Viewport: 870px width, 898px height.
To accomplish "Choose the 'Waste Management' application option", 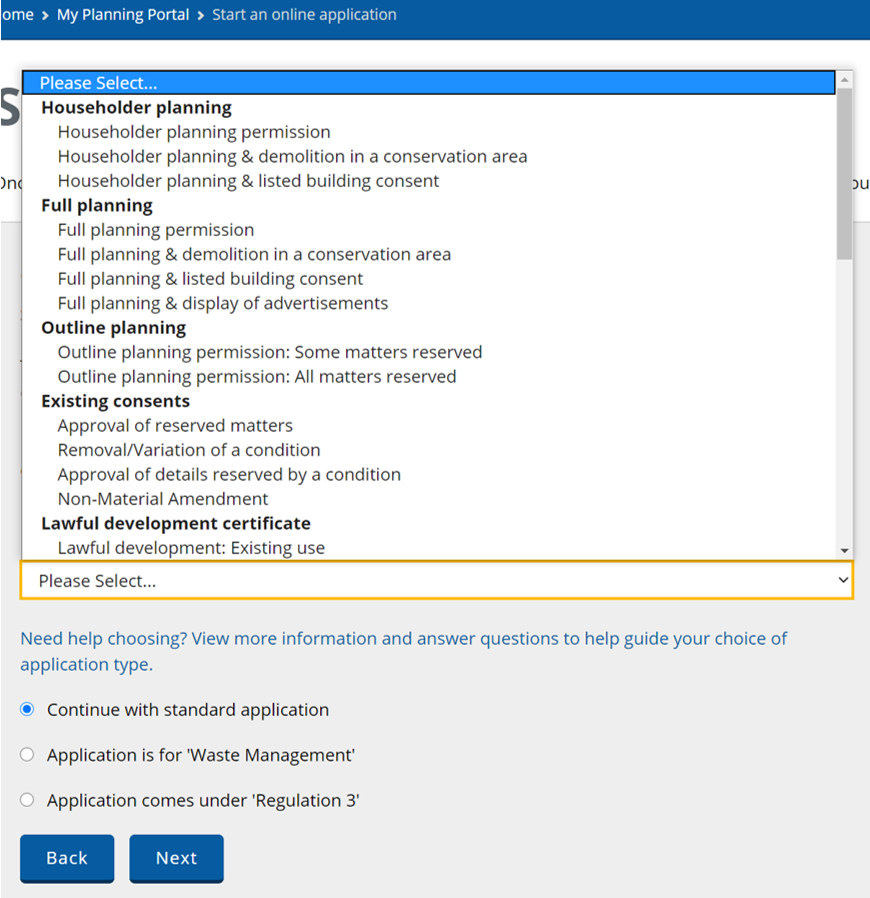I will 27,755.
